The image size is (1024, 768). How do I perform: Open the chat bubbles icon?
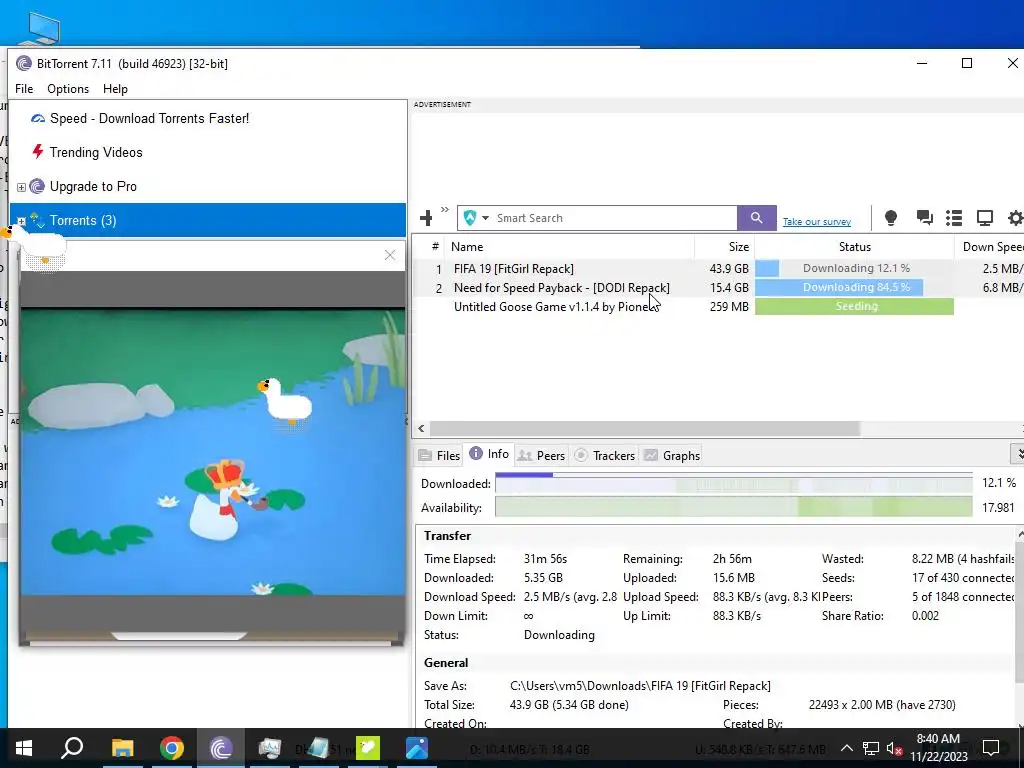(x=924, y=217)
